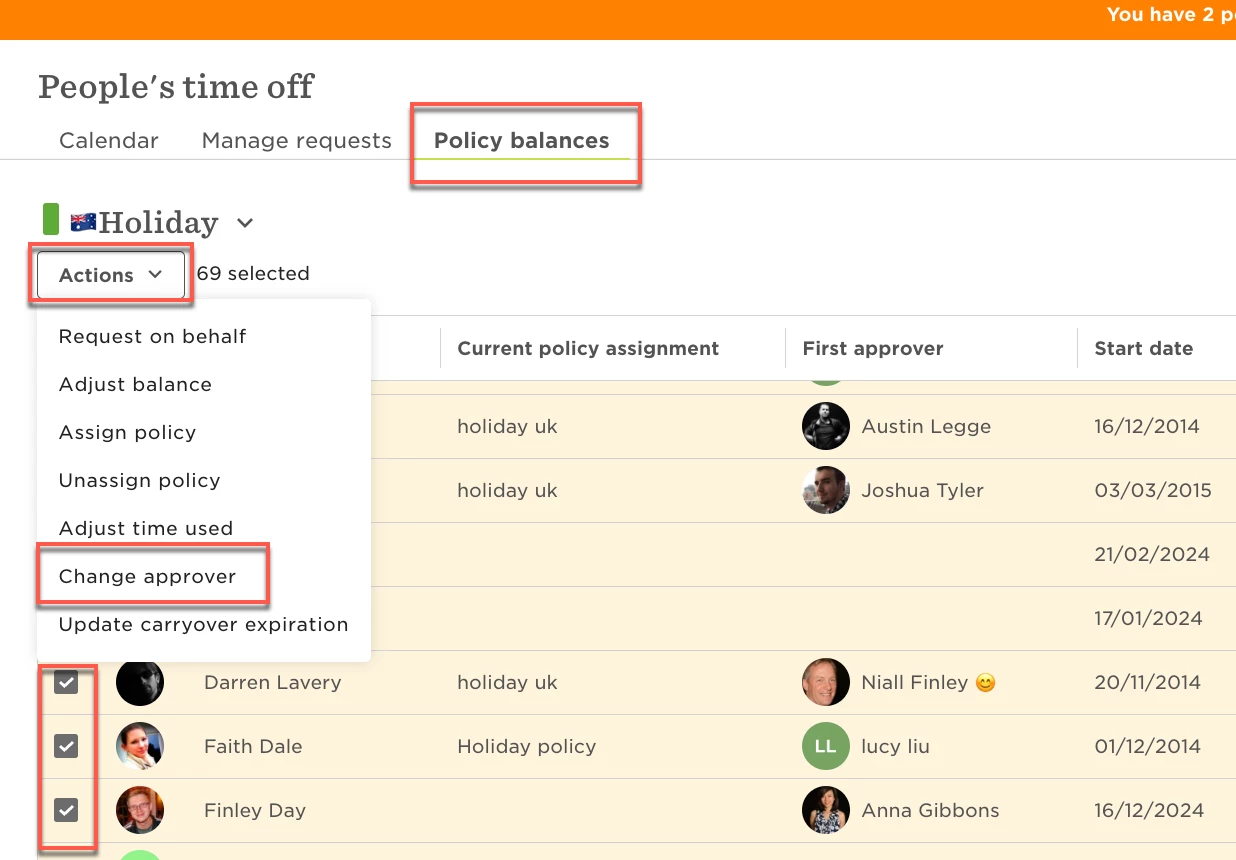1236x860 pixels.
Task: Click the Australian flag beside Holiday
Action: pyautogui.click(x=83, y=222)
